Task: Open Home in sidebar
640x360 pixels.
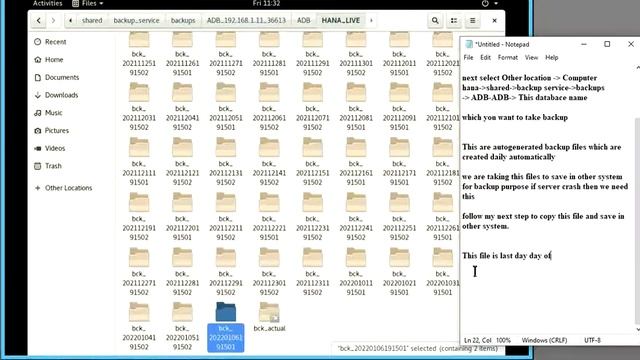Action: click(x=54, y=60)
